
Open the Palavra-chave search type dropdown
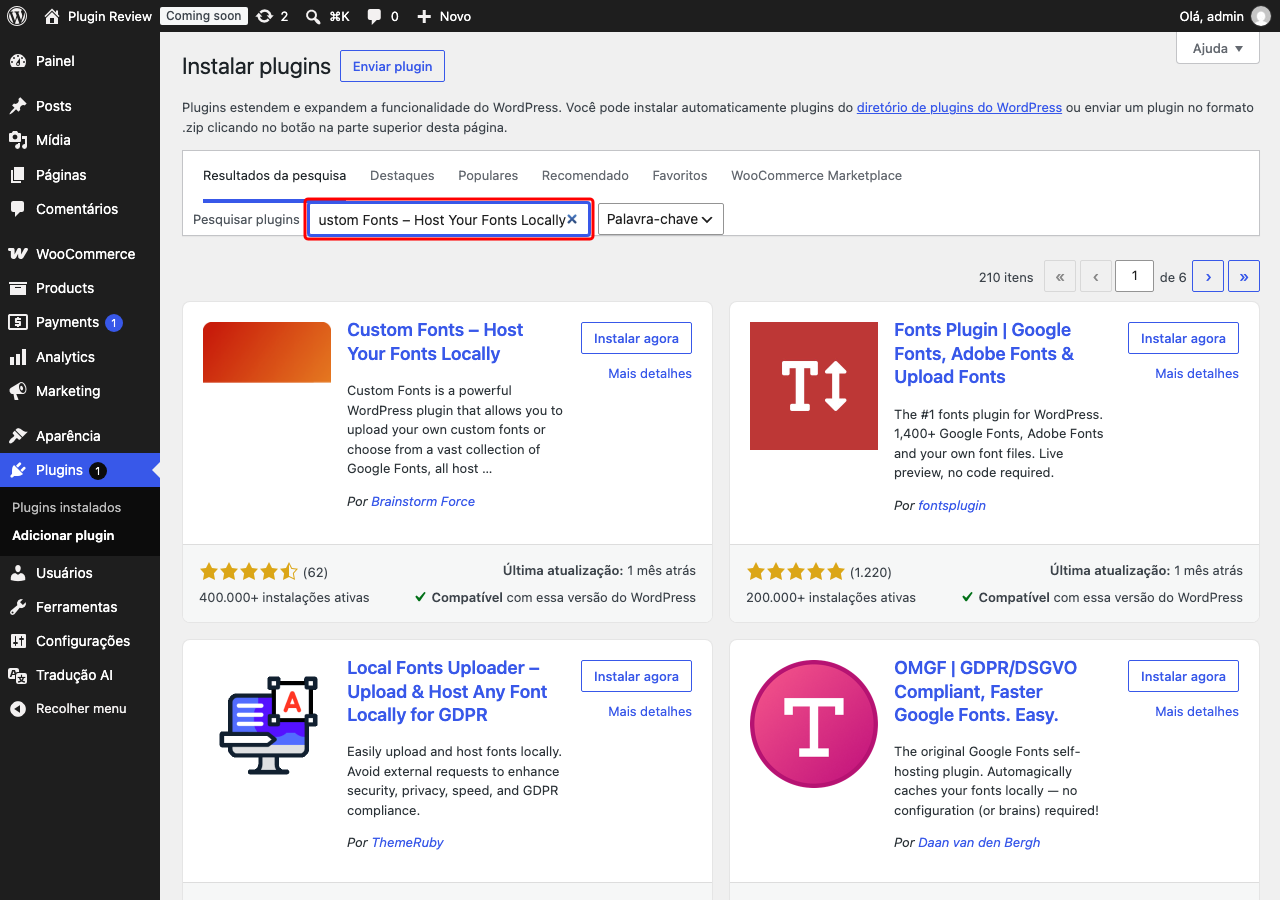[660, 219]
